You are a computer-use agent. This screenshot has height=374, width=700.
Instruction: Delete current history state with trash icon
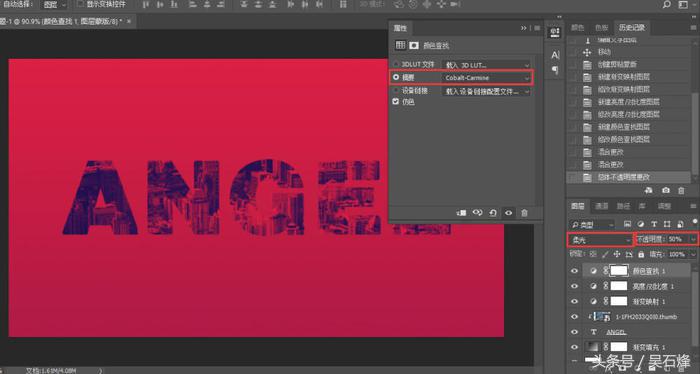click(x=681, y=191)
